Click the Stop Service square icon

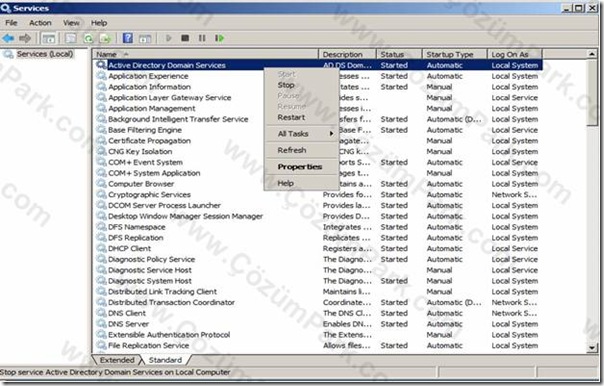click(185, 38)
